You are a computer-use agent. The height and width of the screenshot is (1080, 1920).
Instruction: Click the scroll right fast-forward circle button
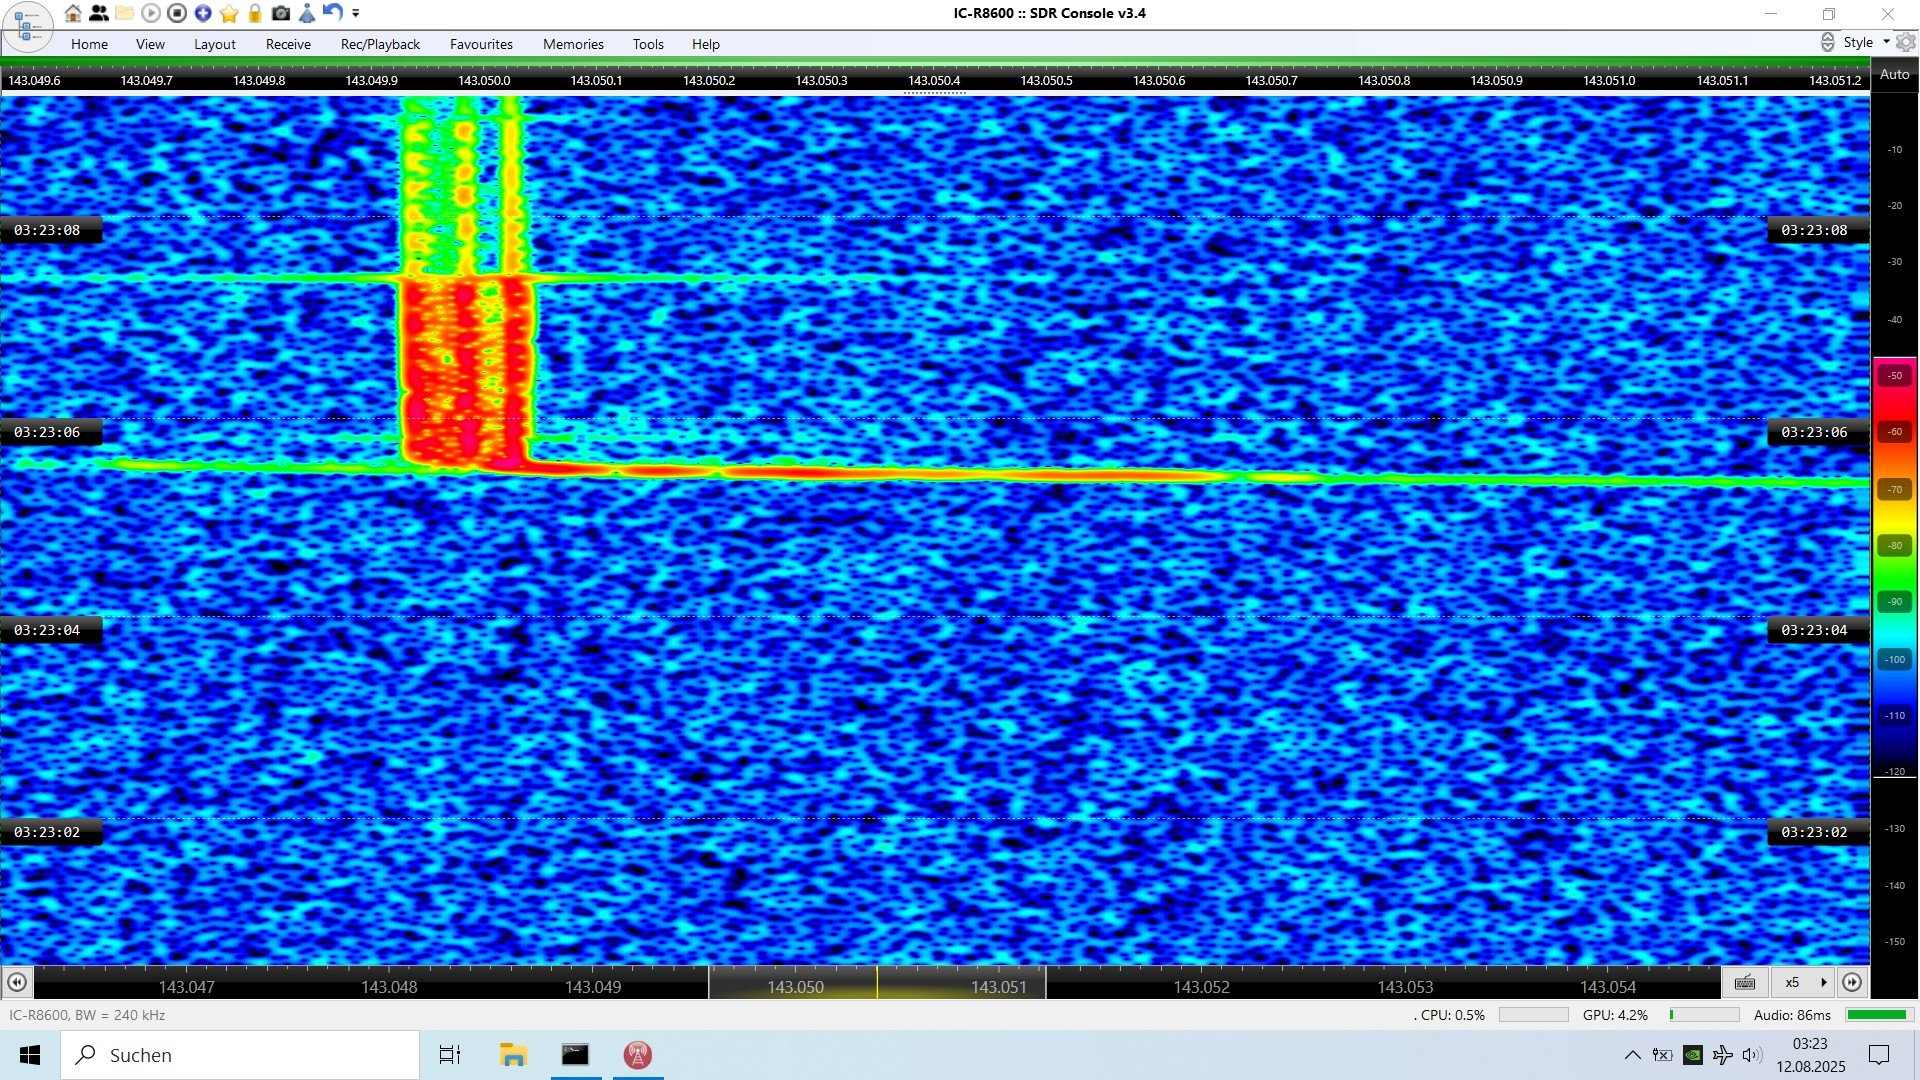(x=1852, y=982)
